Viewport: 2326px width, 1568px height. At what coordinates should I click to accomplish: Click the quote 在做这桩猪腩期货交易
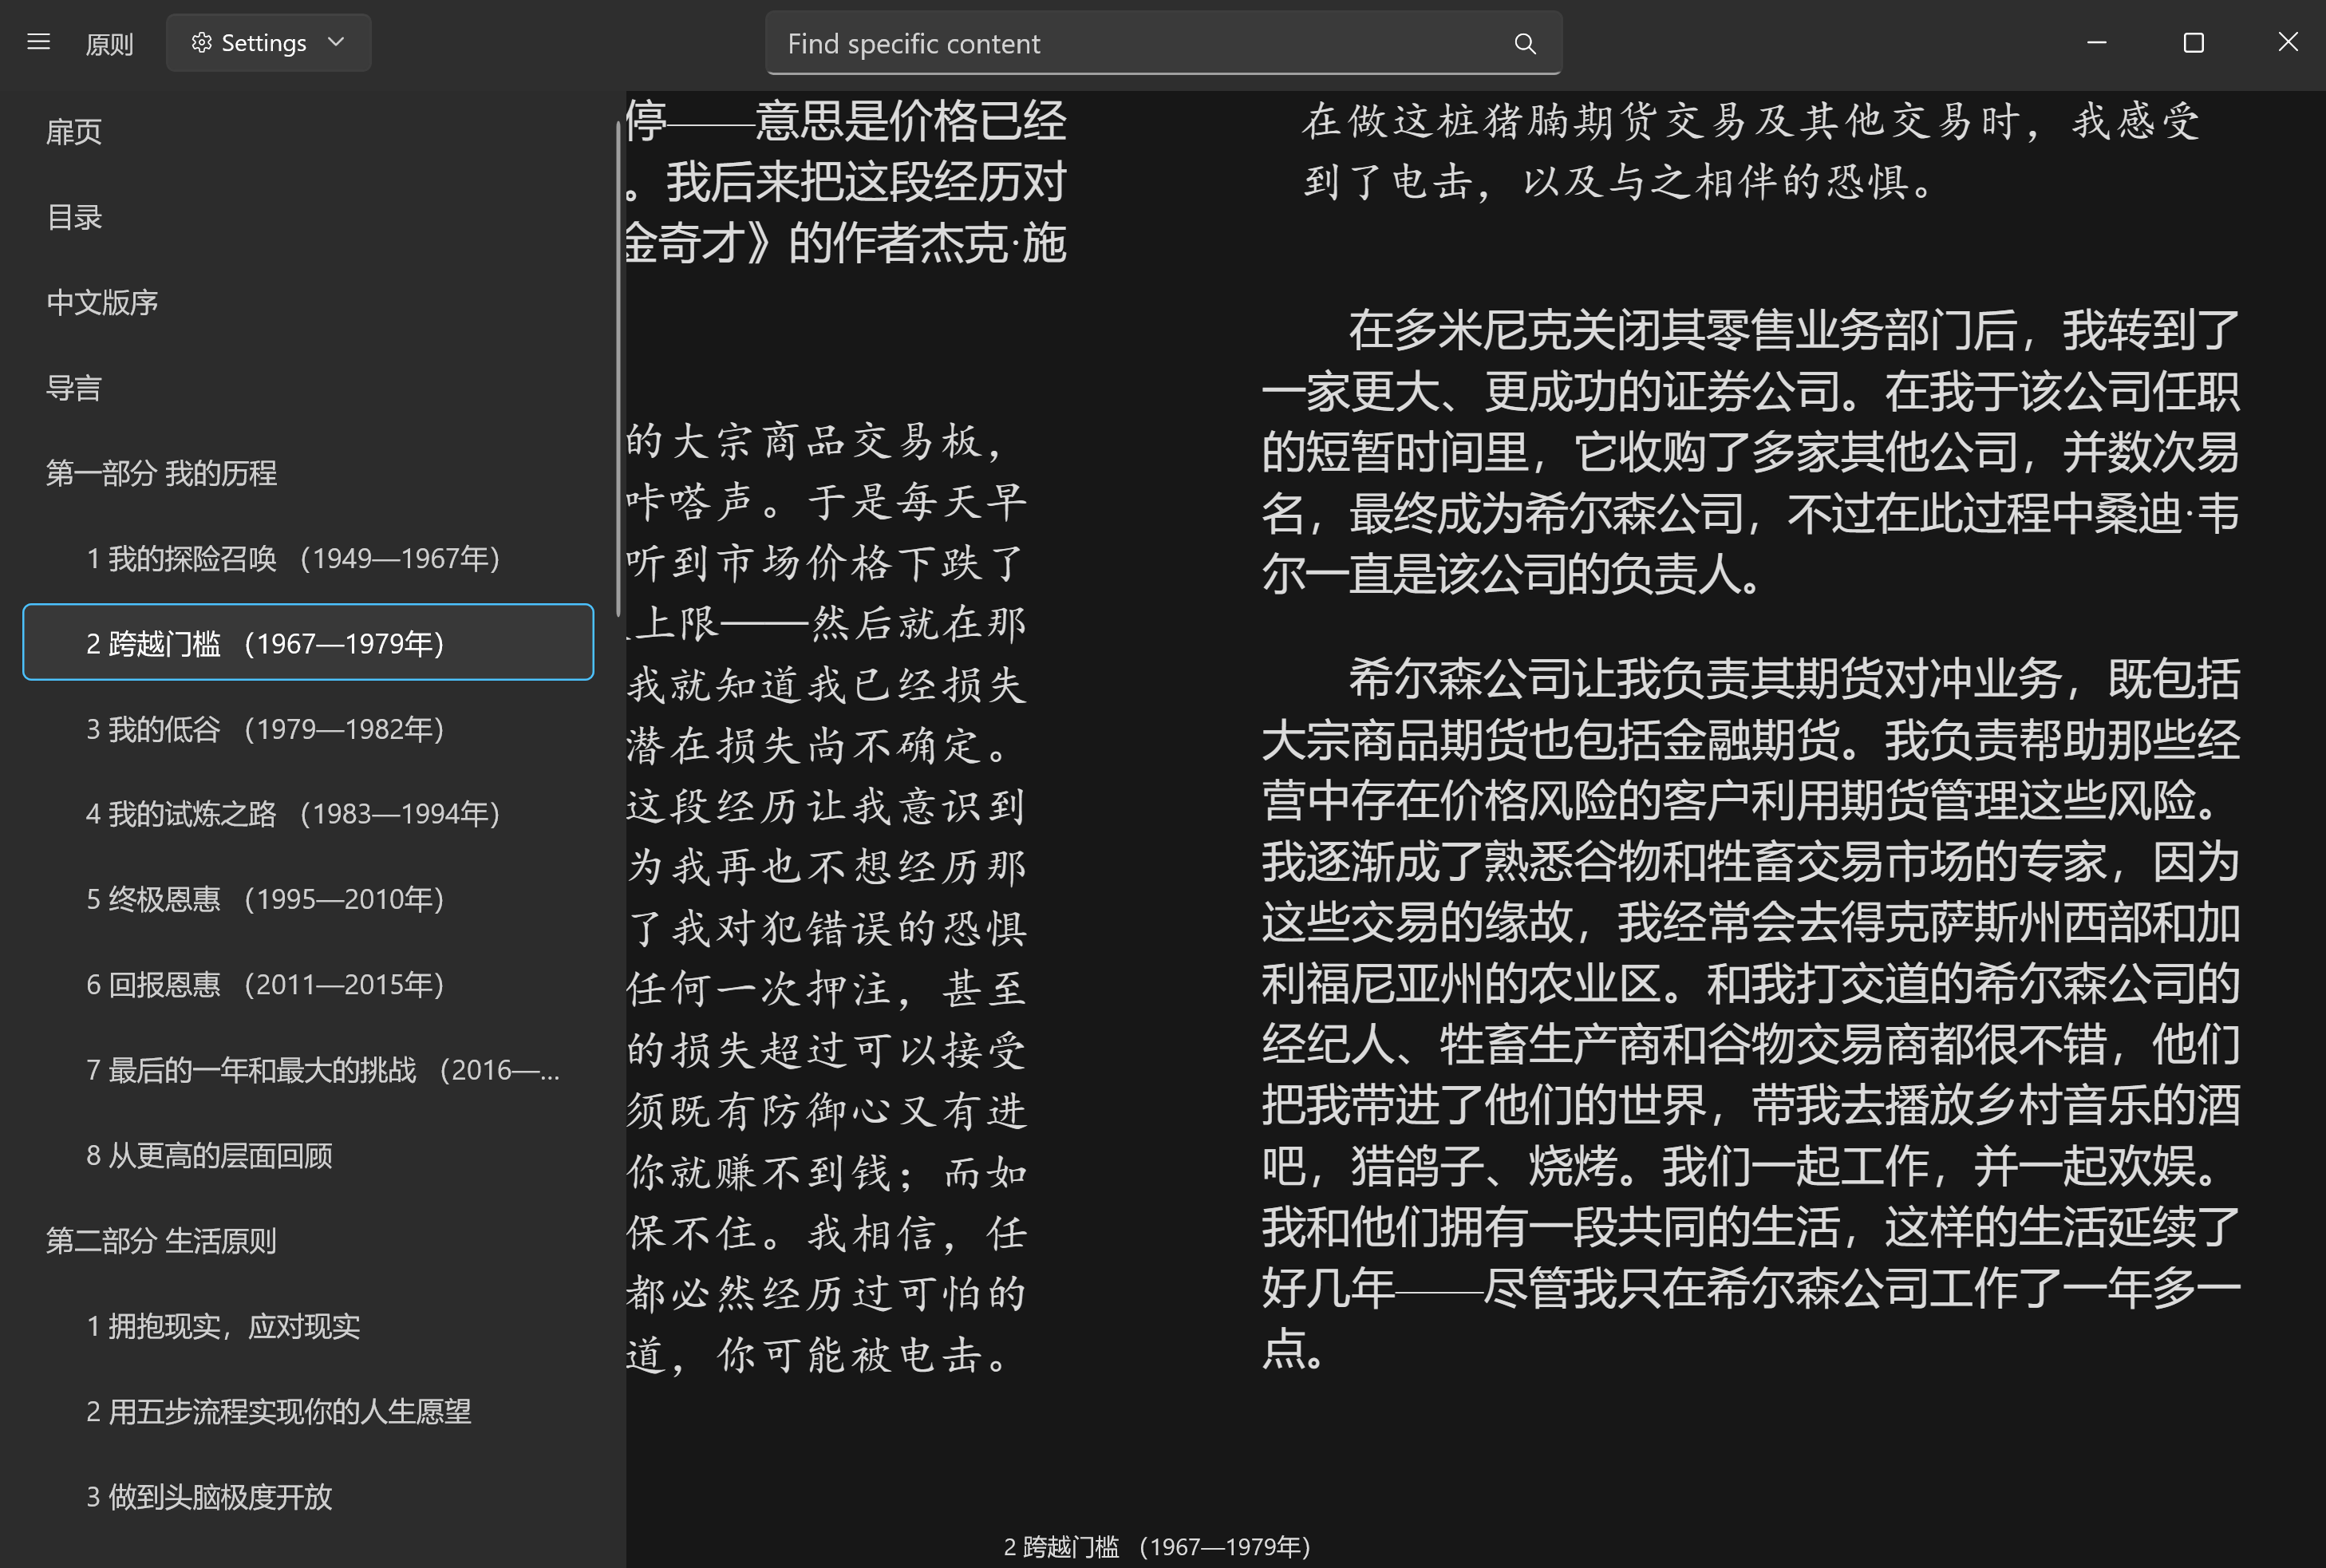1750,151
